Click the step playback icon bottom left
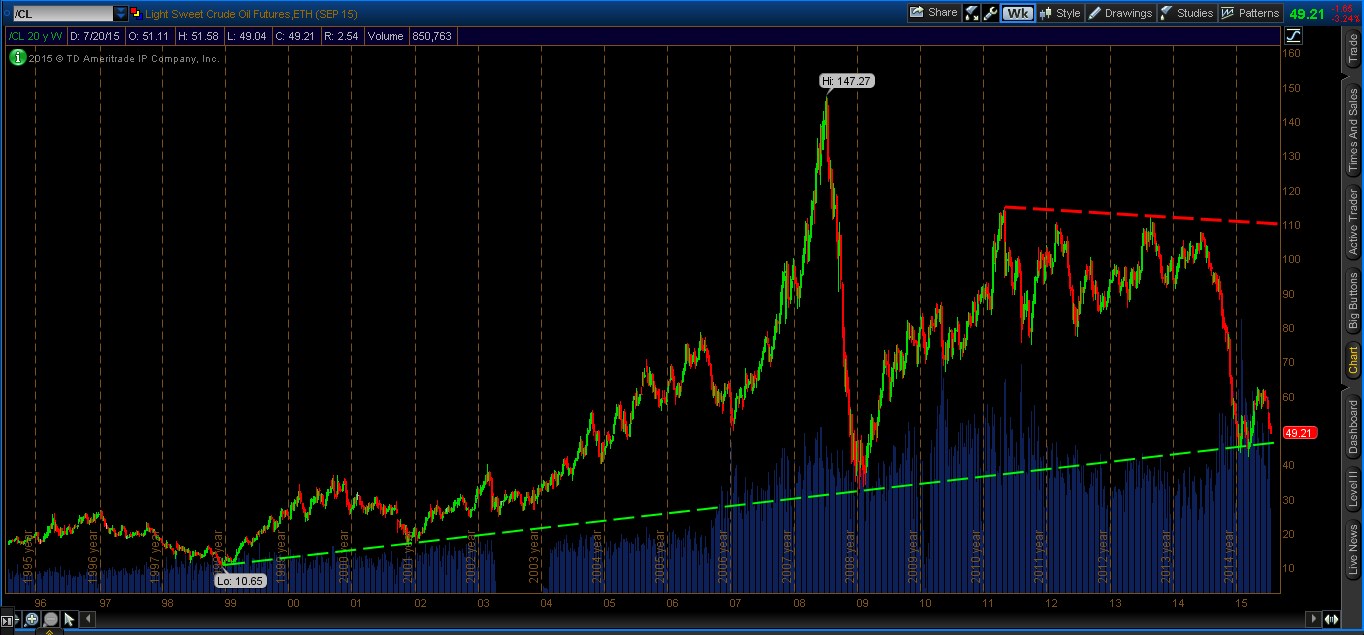The height and width of the screenshot is (635, 1364). 8,620
